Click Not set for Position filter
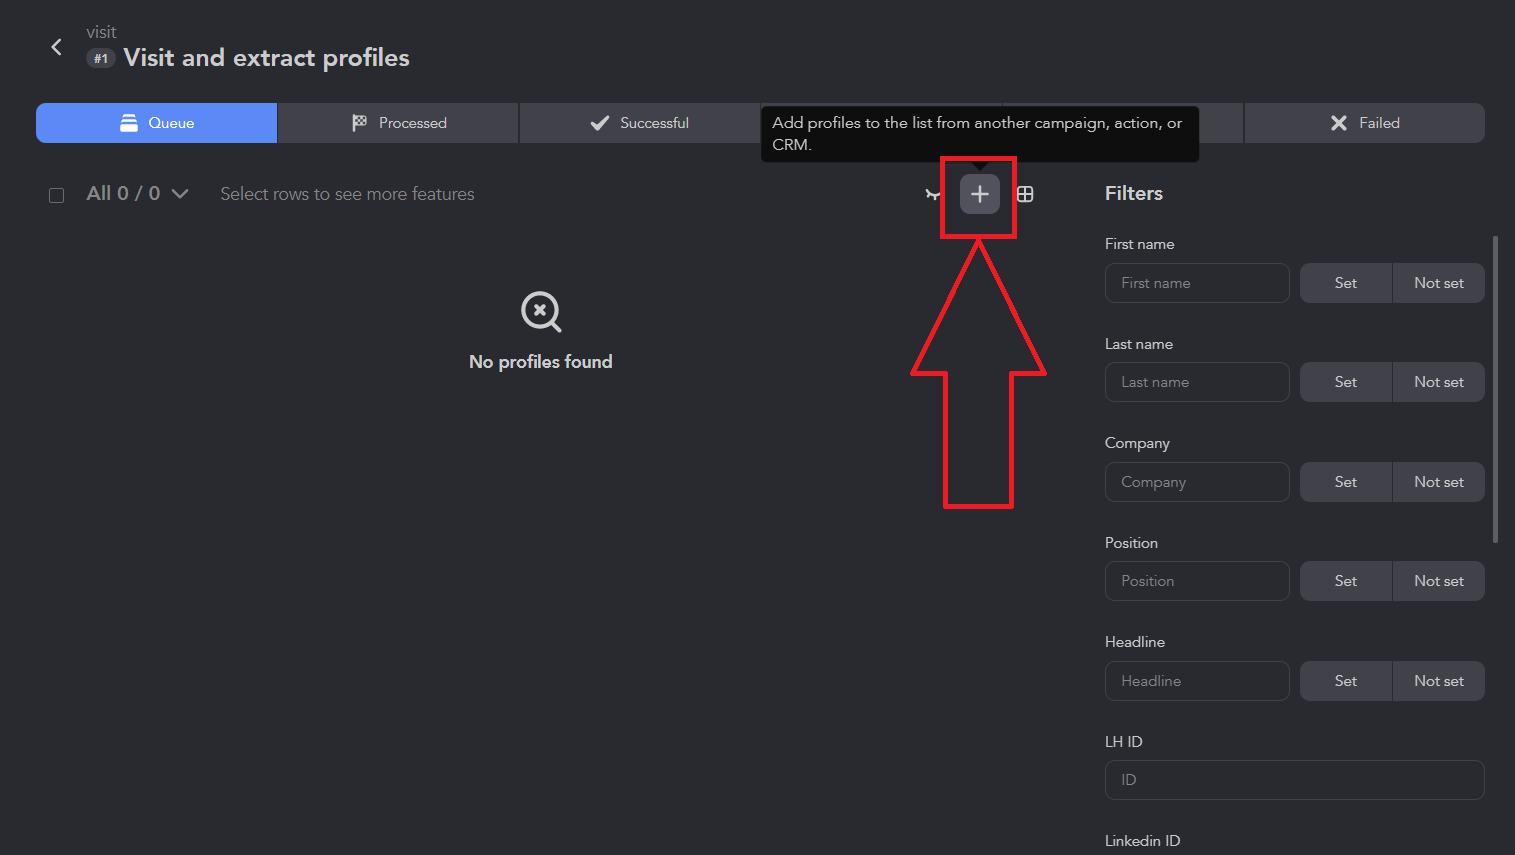This screenshot has width=1515, height=855. pyautogui.click(x=1439, y=581)
